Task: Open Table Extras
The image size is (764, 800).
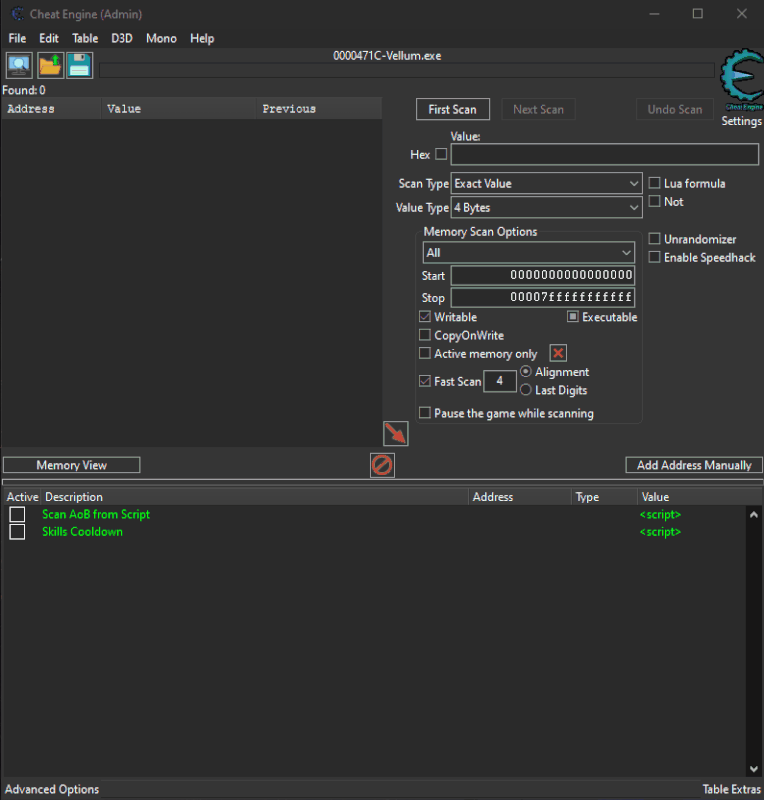Action: coord(731,789)
